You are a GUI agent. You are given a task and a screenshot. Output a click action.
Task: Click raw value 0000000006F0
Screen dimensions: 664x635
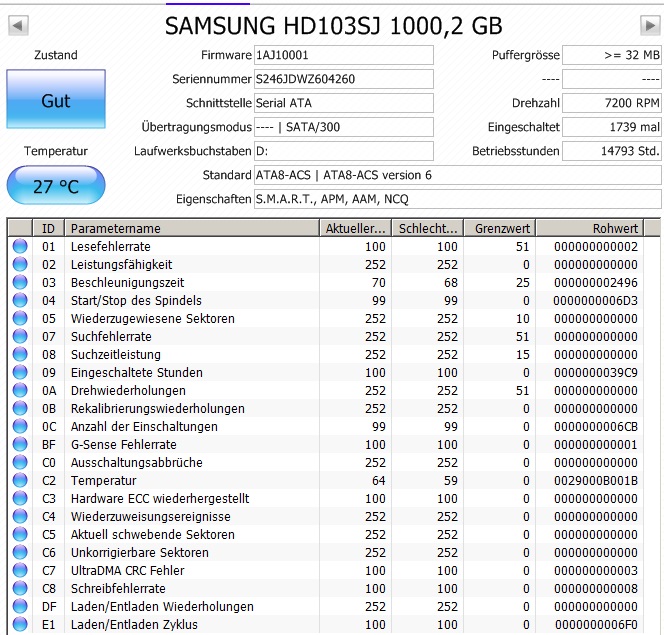(595, 624)
